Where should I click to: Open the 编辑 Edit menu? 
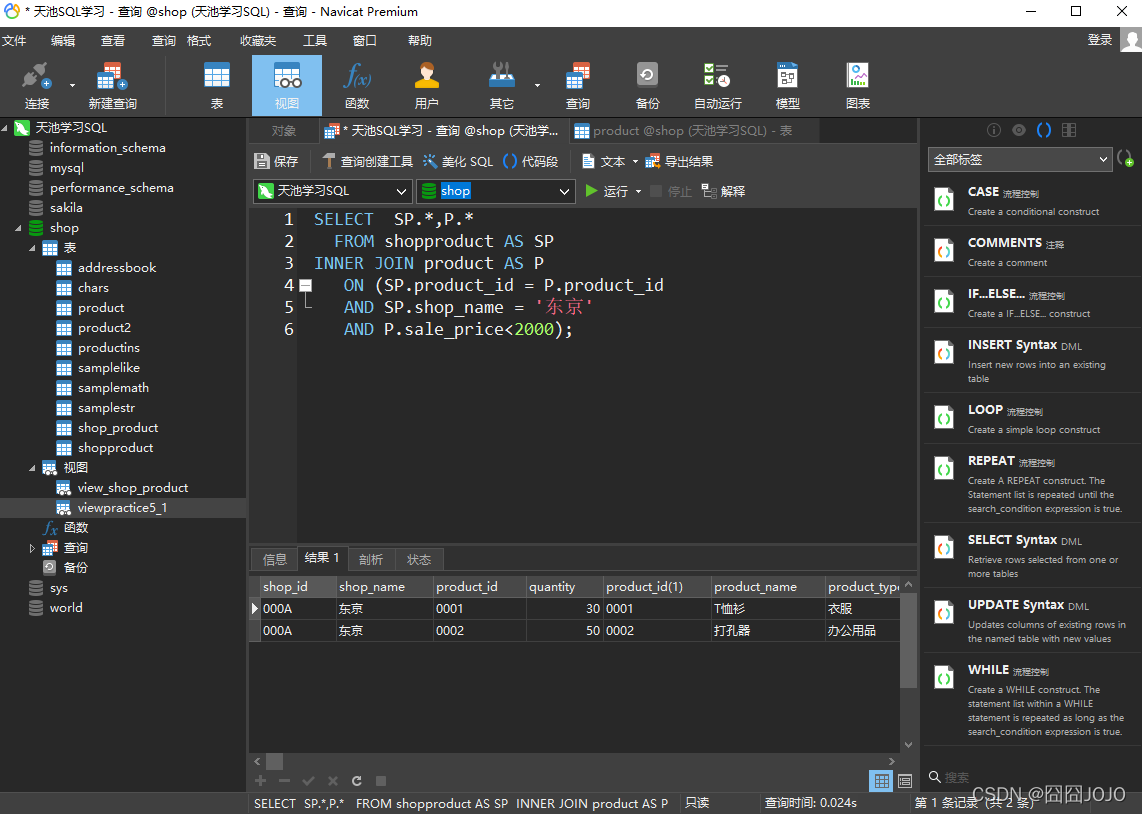(63, 41)
